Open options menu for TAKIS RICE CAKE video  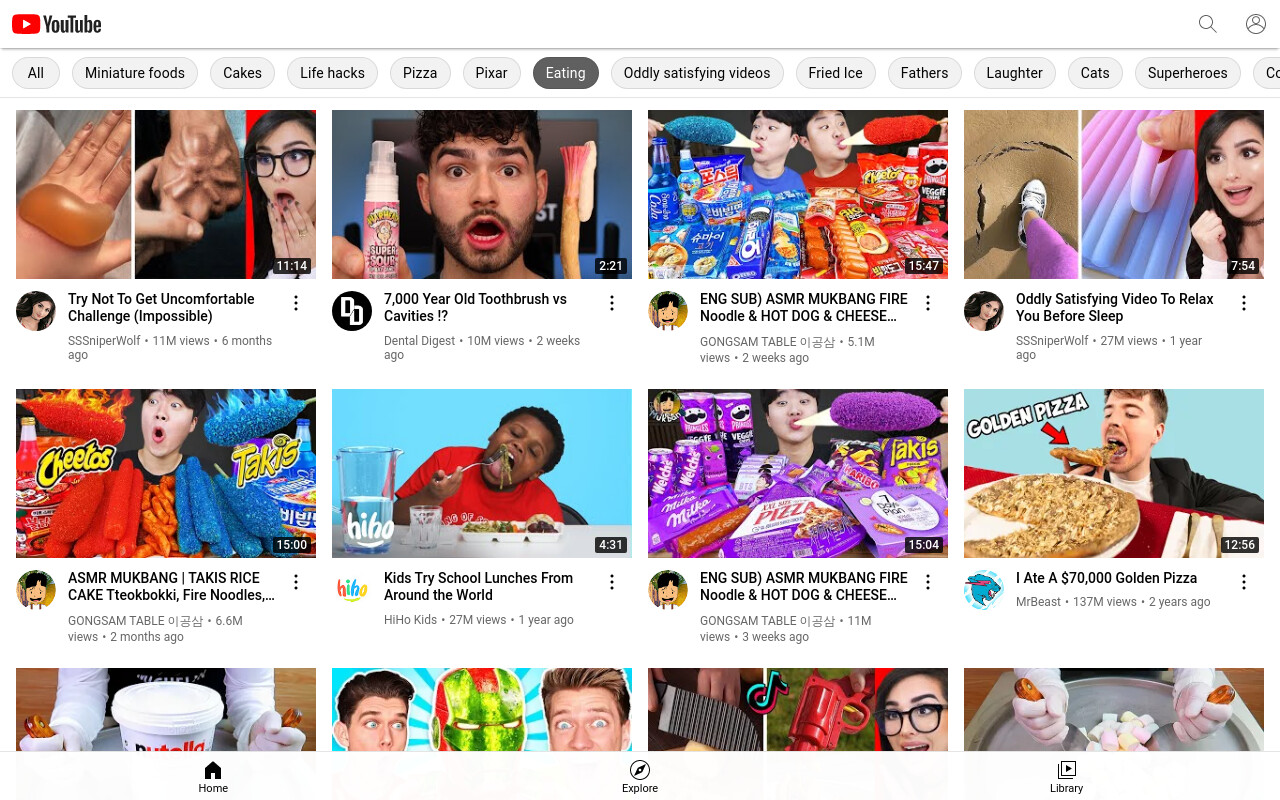click(296, 582)
